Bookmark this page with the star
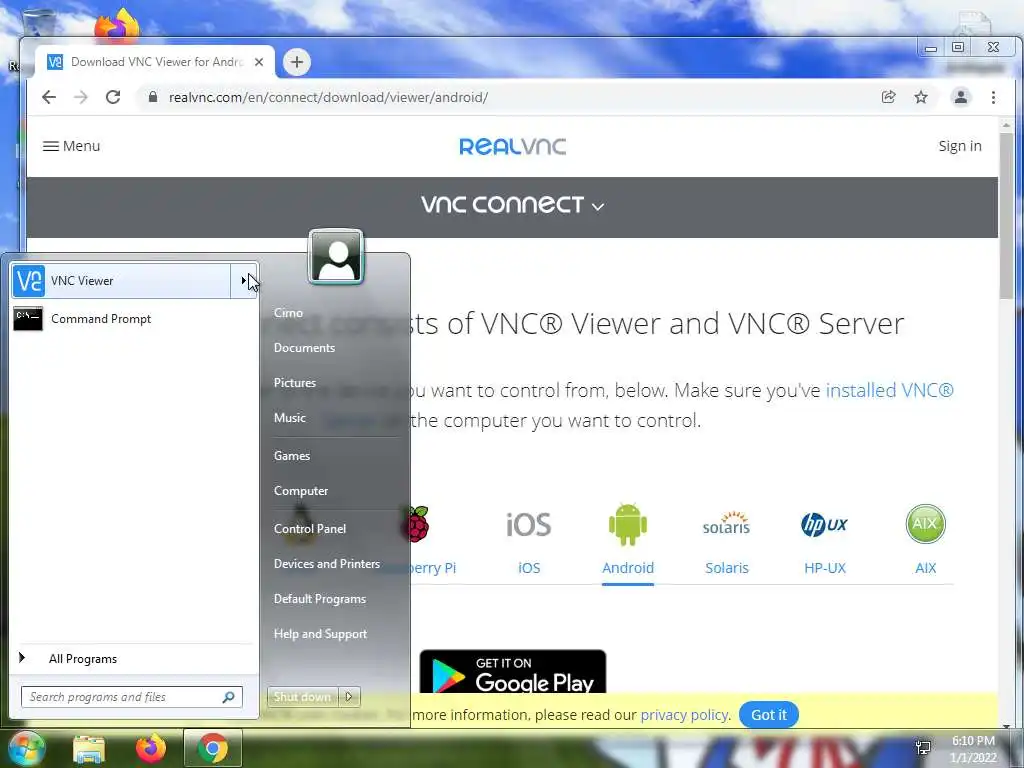 click(x=921, y=97)
